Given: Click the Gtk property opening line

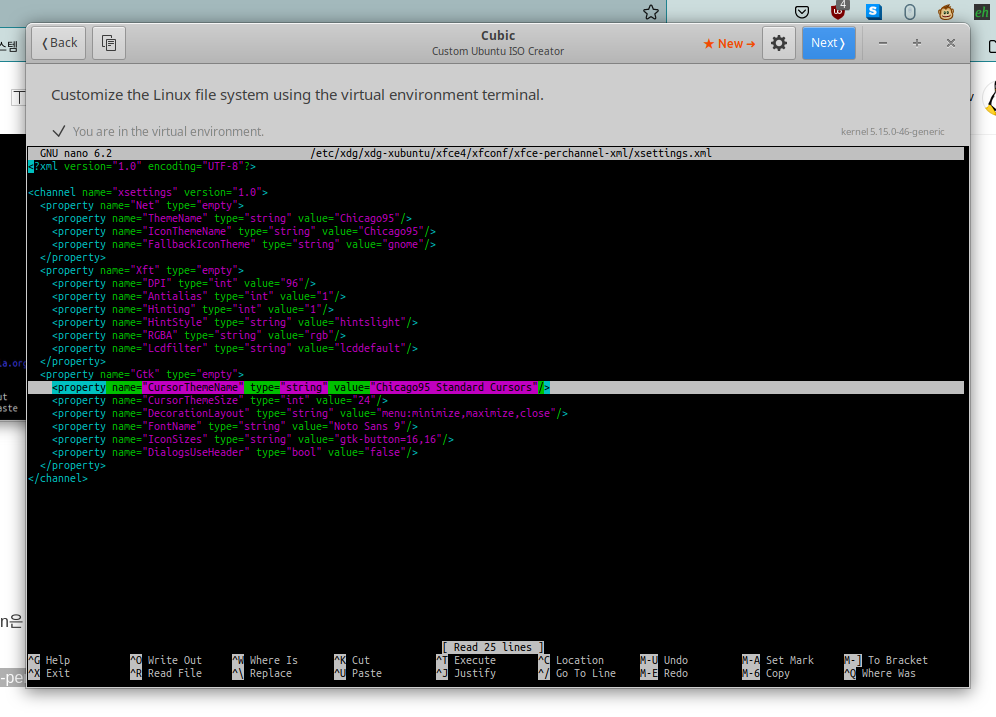Looking at the screenshot, I should click(142, 375).
